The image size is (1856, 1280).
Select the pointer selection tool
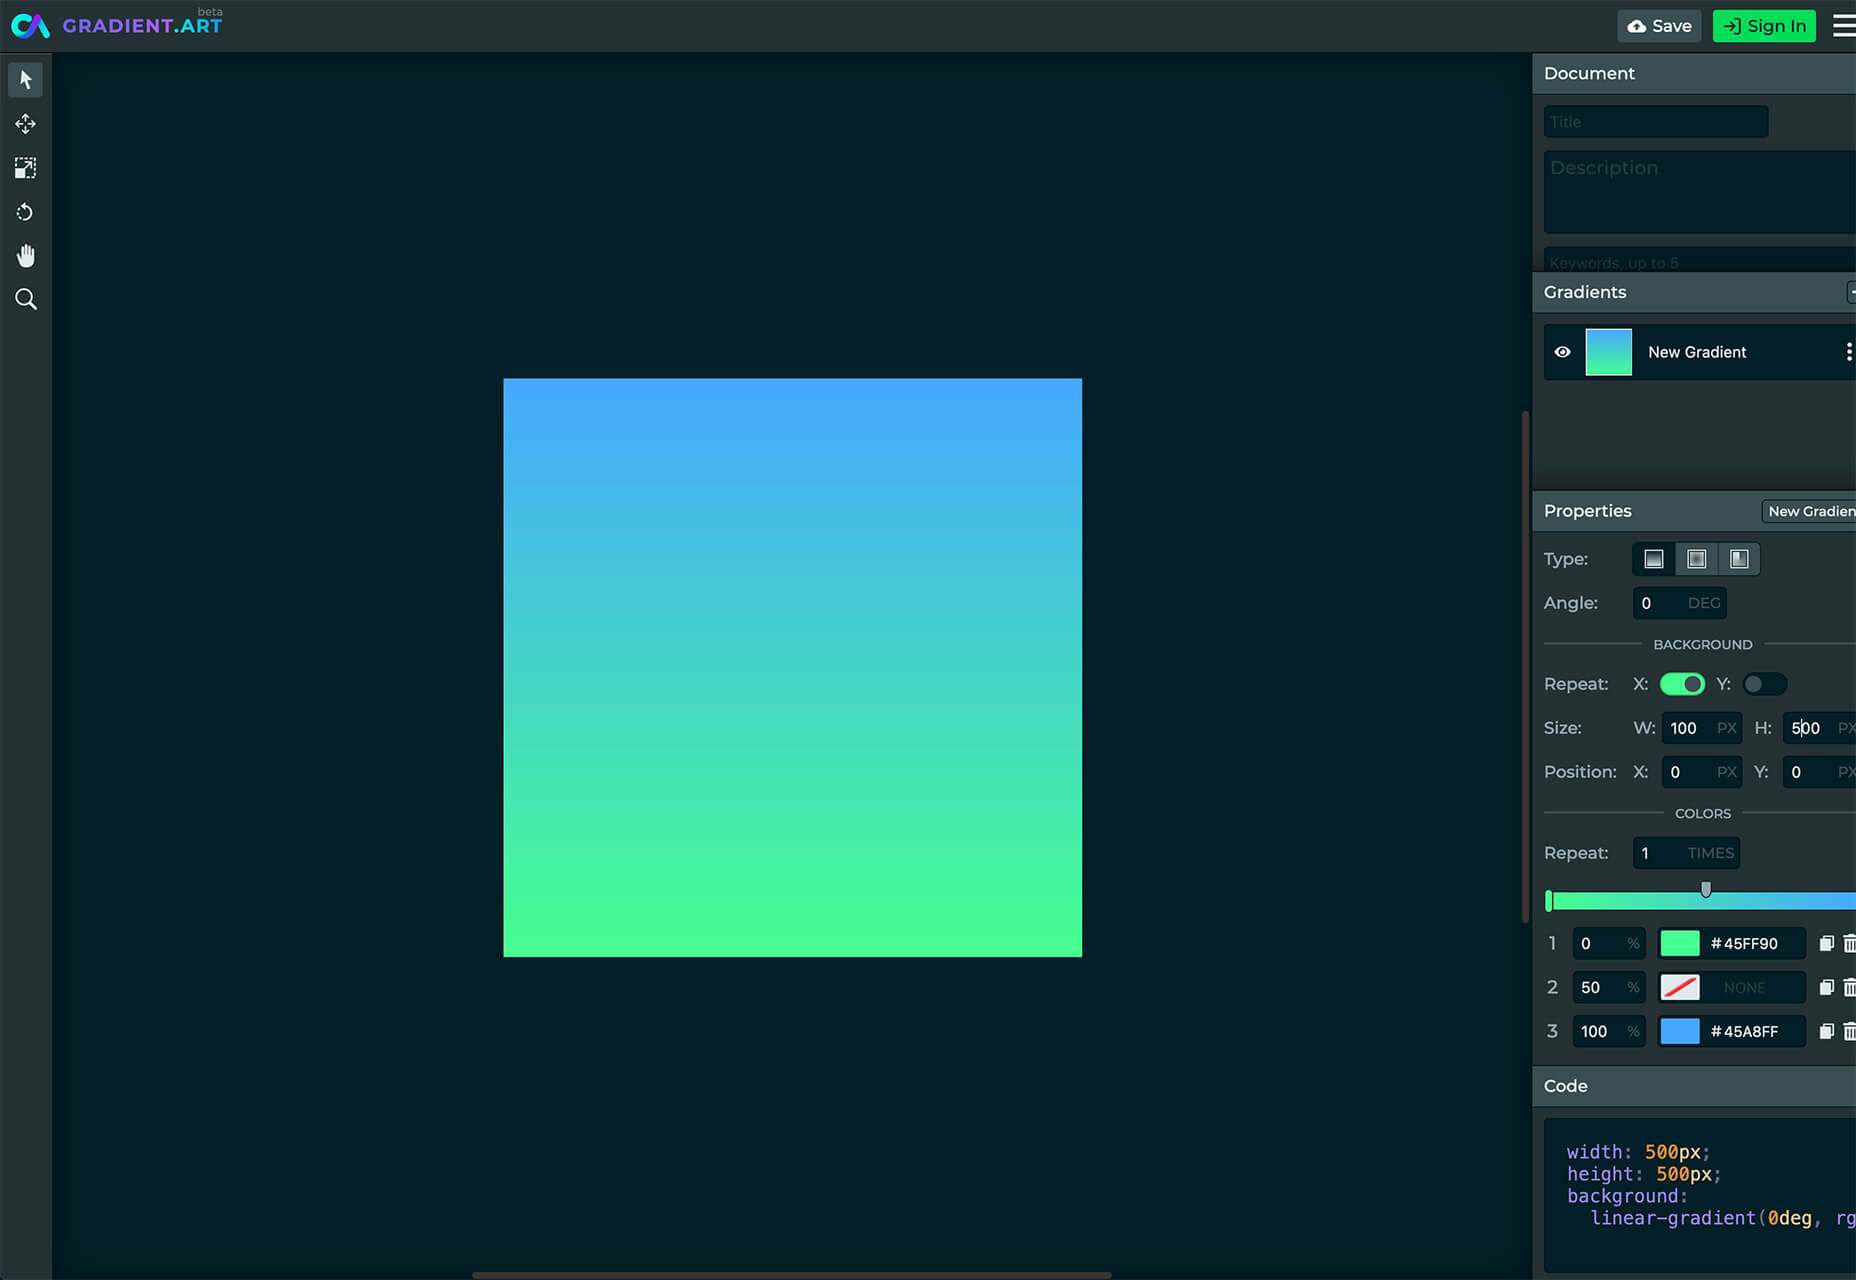(25, 80)
